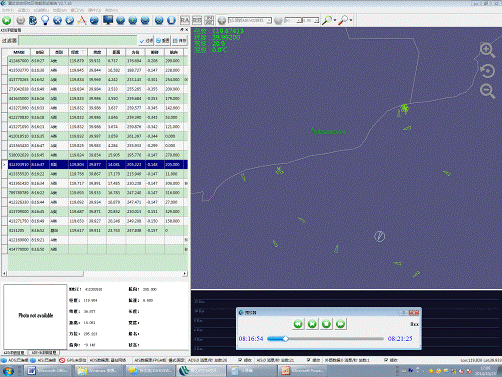Click the light bulb toolbar icon
Viewport: 502px width, 377px height.
[45, 20]
